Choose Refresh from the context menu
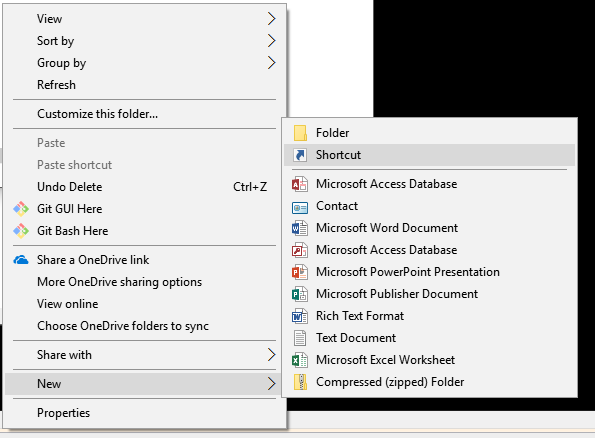This screenshot has height=438, width=595. click(x=145, y=84)
